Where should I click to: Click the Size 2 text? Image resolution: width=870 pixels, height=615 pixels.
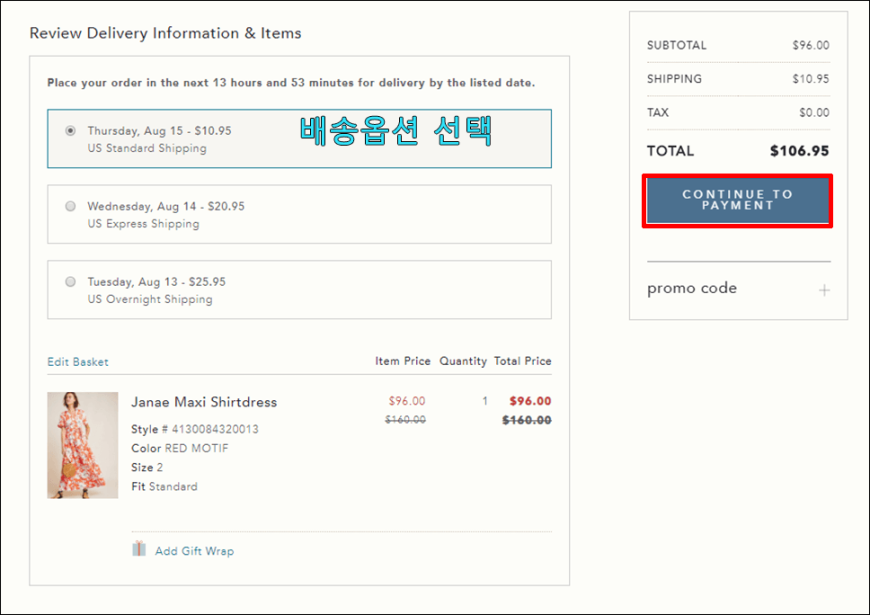(147, 467)
